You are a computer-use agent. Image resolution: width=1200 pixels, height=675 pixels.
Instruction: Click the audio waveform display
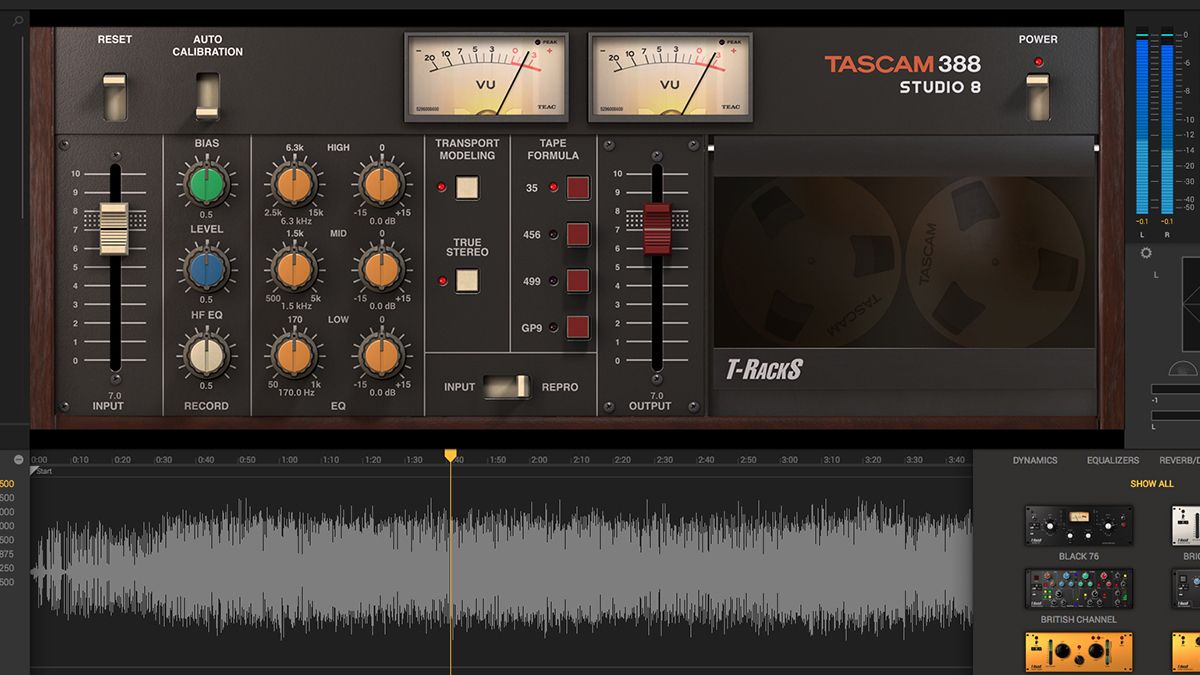[502, 570]
